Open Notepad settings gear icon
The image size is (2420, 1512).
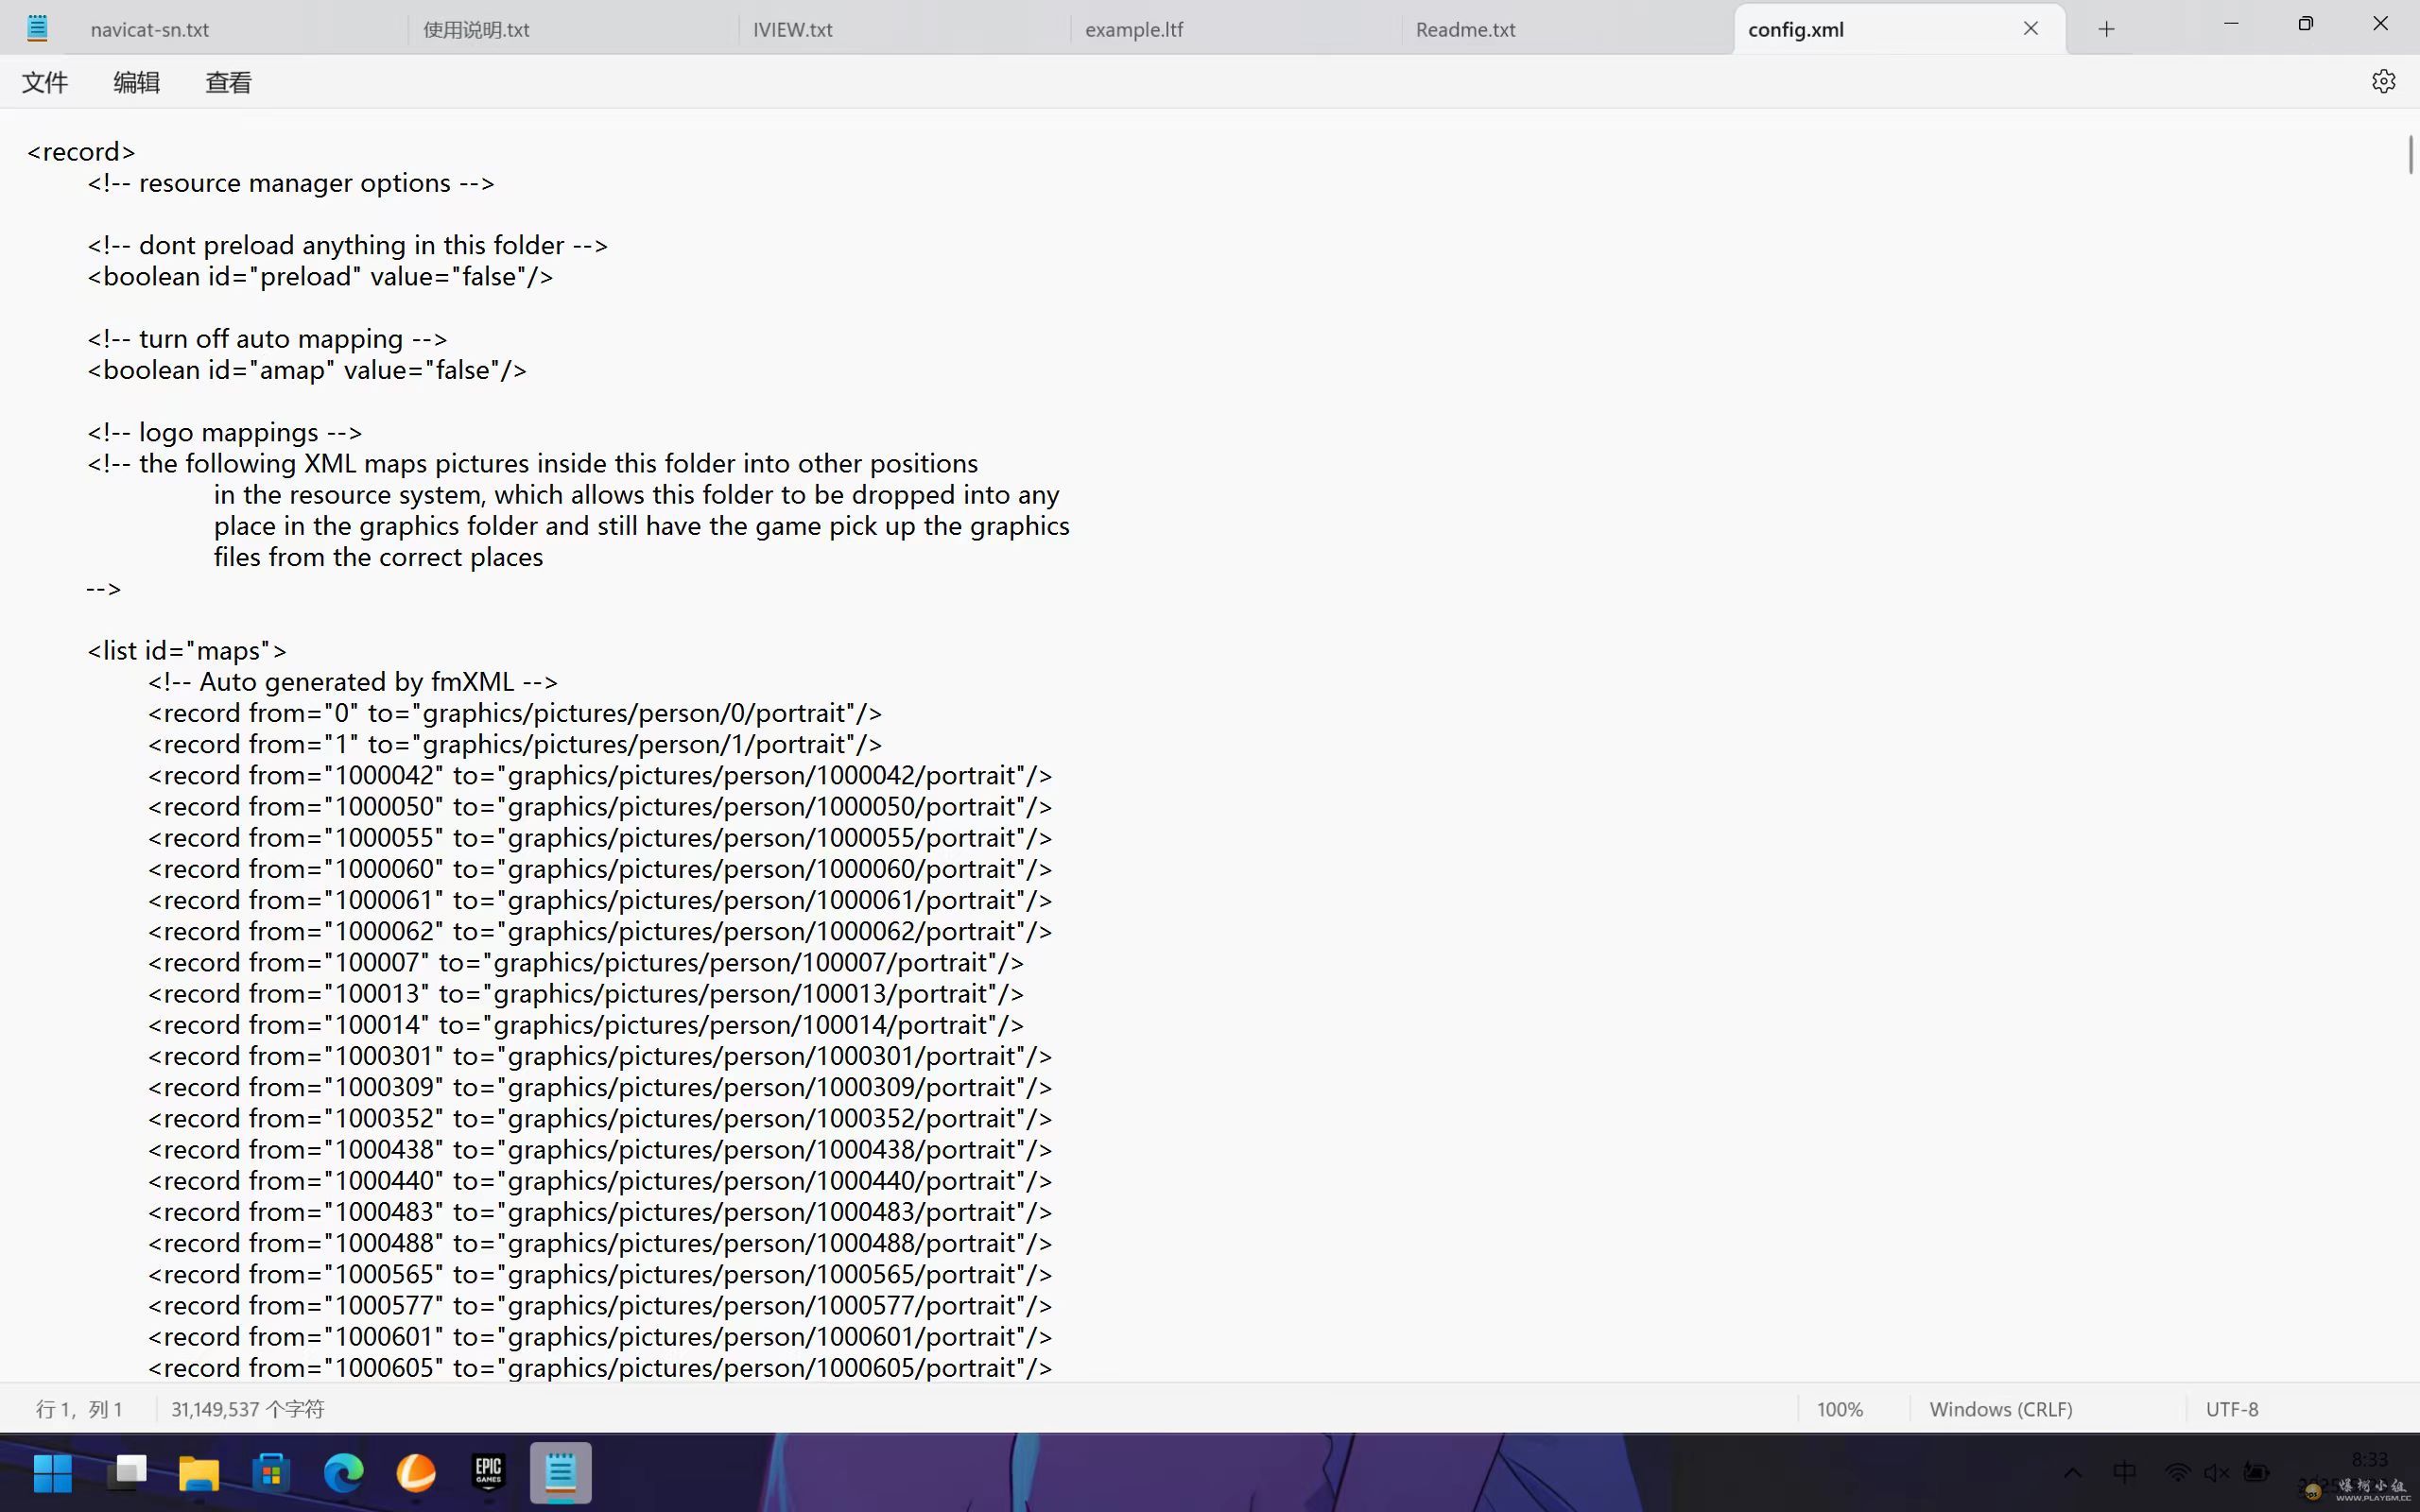pos(2383,81)
